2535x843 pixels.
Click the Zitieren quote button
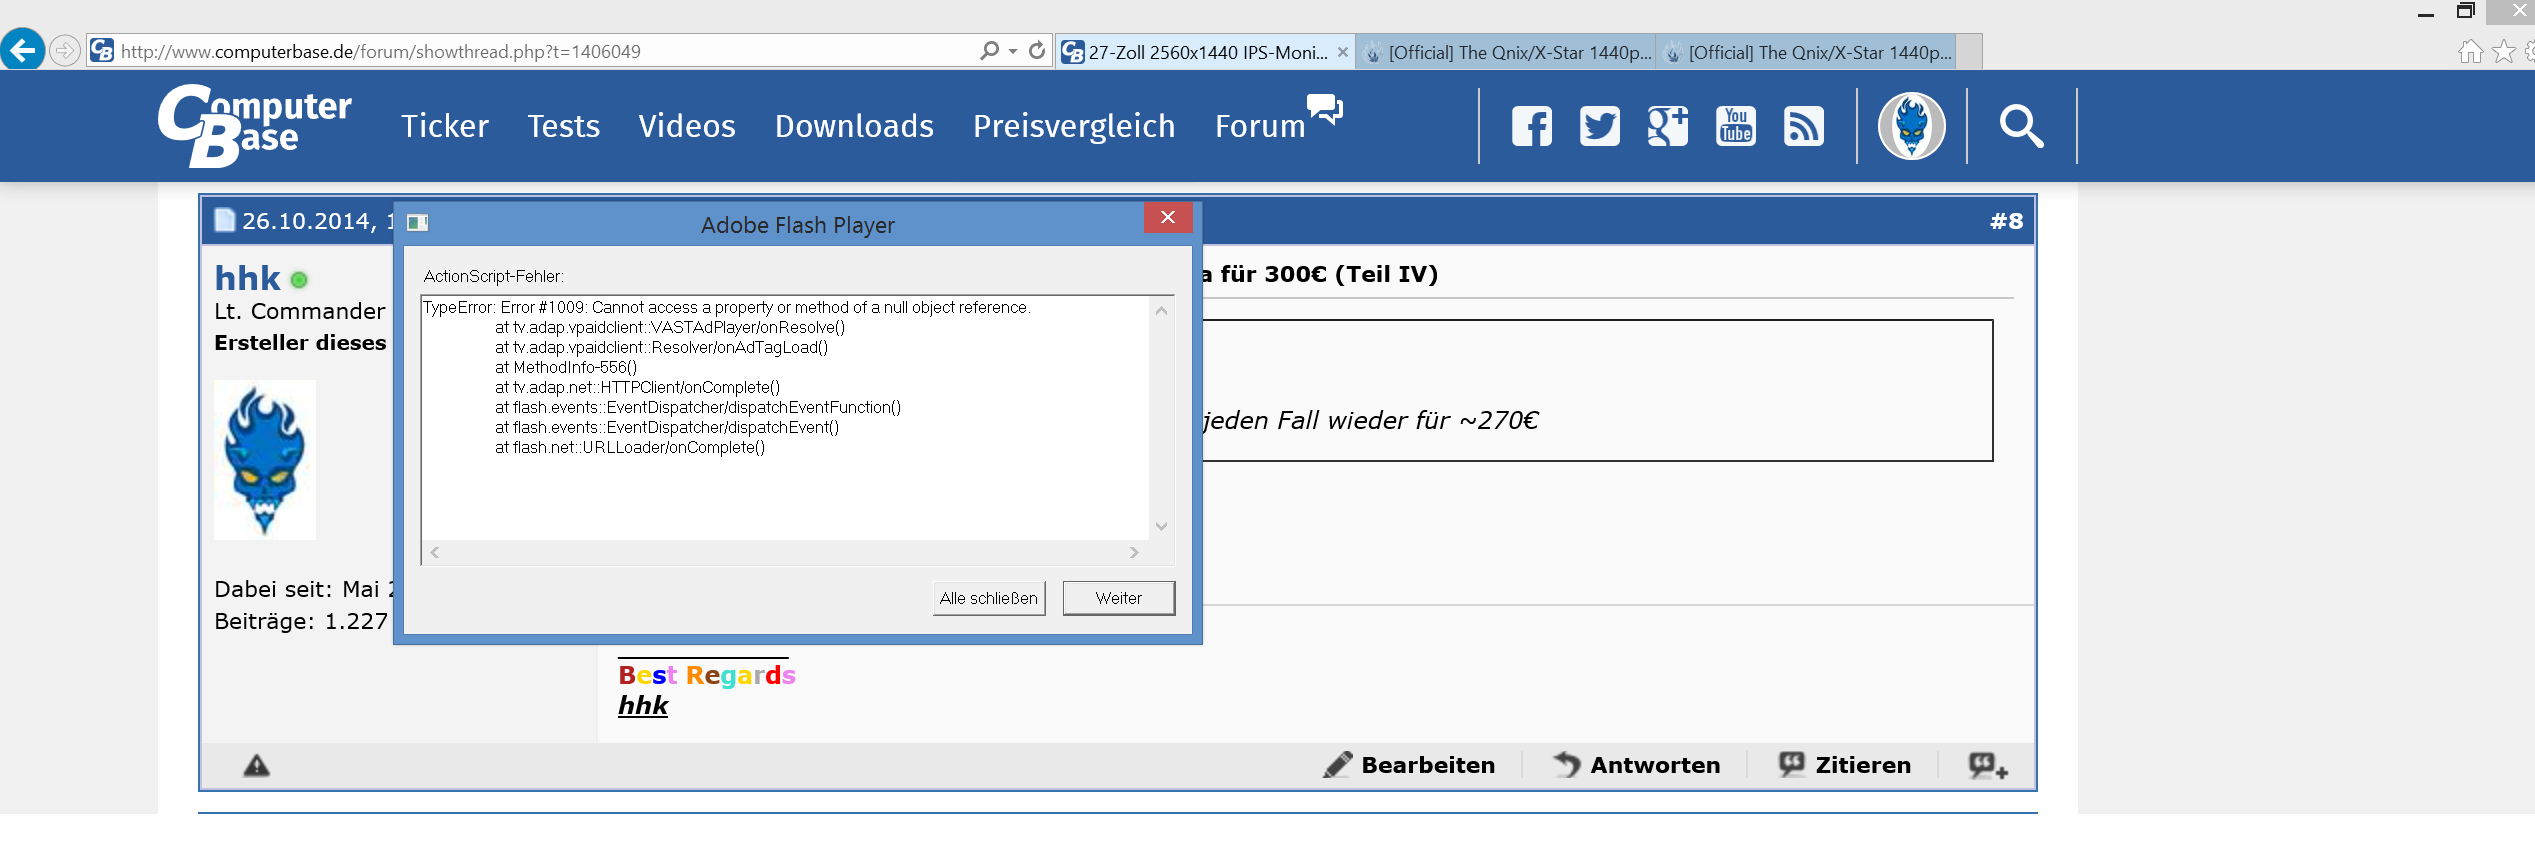(1845, 765)
